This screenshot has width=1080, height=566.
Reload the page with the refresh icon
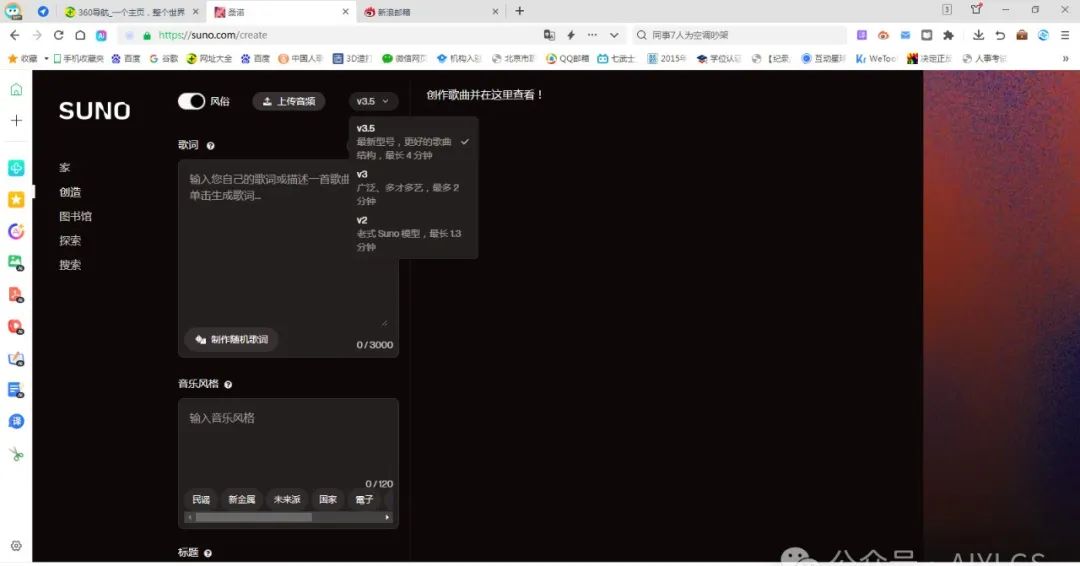tap(59, 35)
